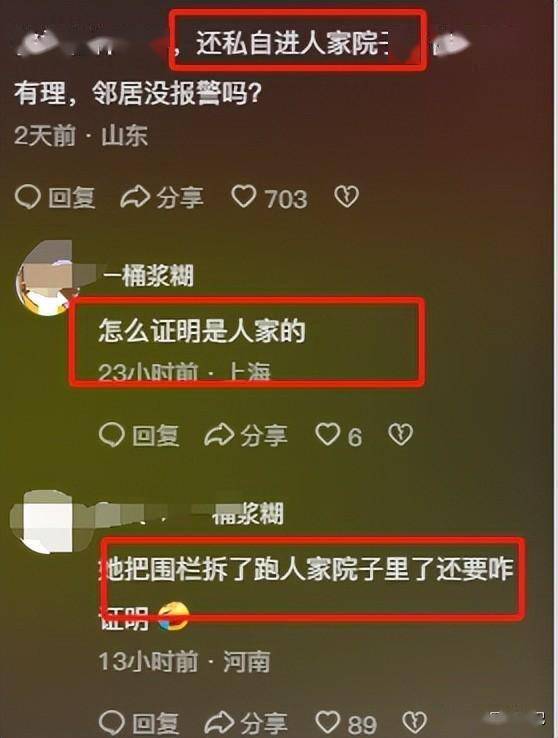Viewport: 558px width, 738px height.
Task: Tap broken heart under the Shanghai comment
Action: coord(400,434)
